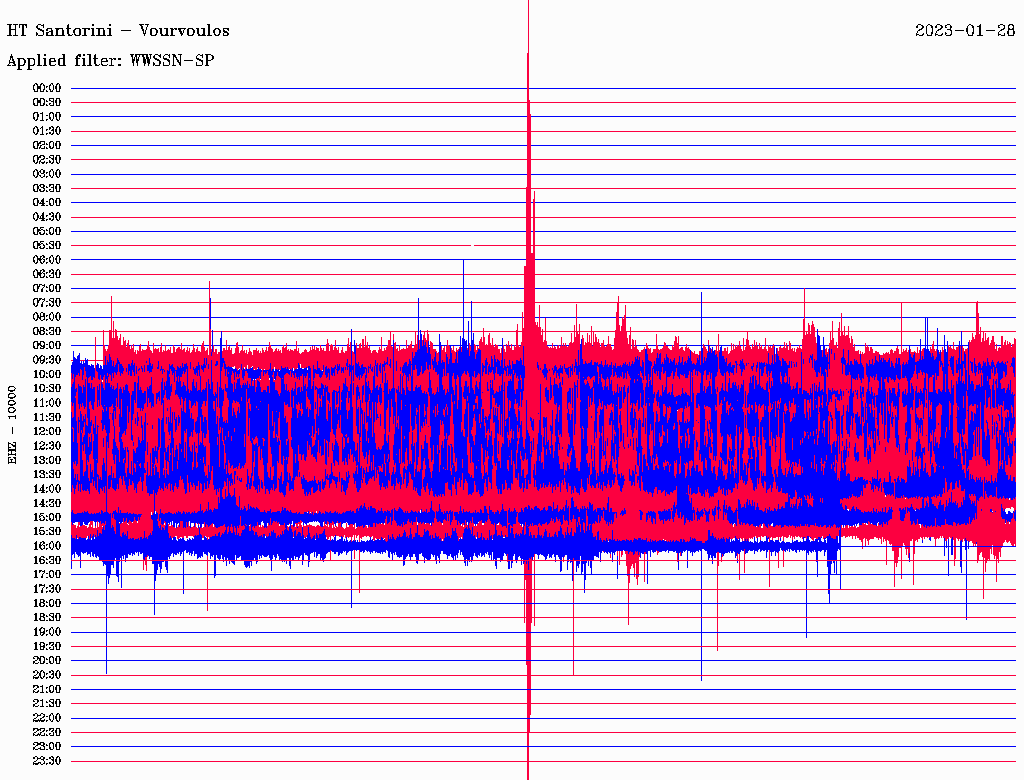Click the 15:00 time label
The width and height of the screenshot is (1024, 780).
(x=47, y=517)
